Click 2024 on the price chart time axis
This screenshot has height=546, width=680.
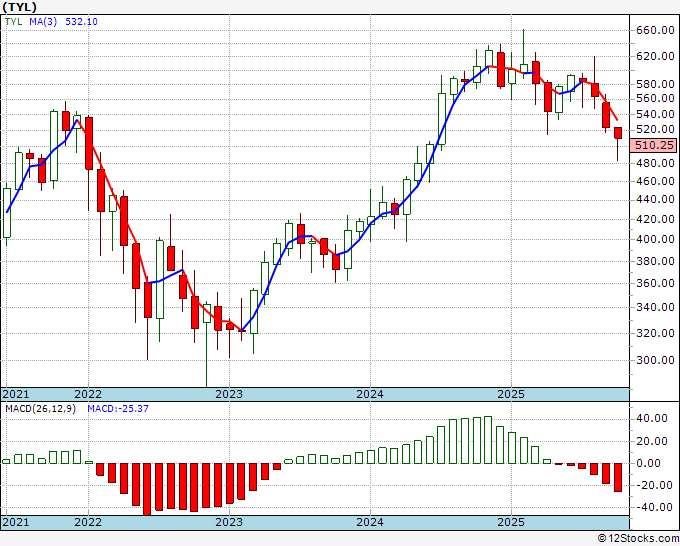[370, 394]
